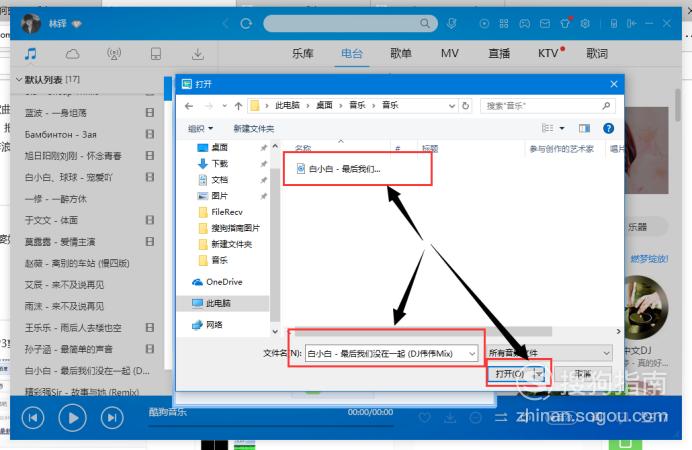692x450 pixels.
Task: Open the download manager icon in sidebar
Action: click(x=198, y=54)
